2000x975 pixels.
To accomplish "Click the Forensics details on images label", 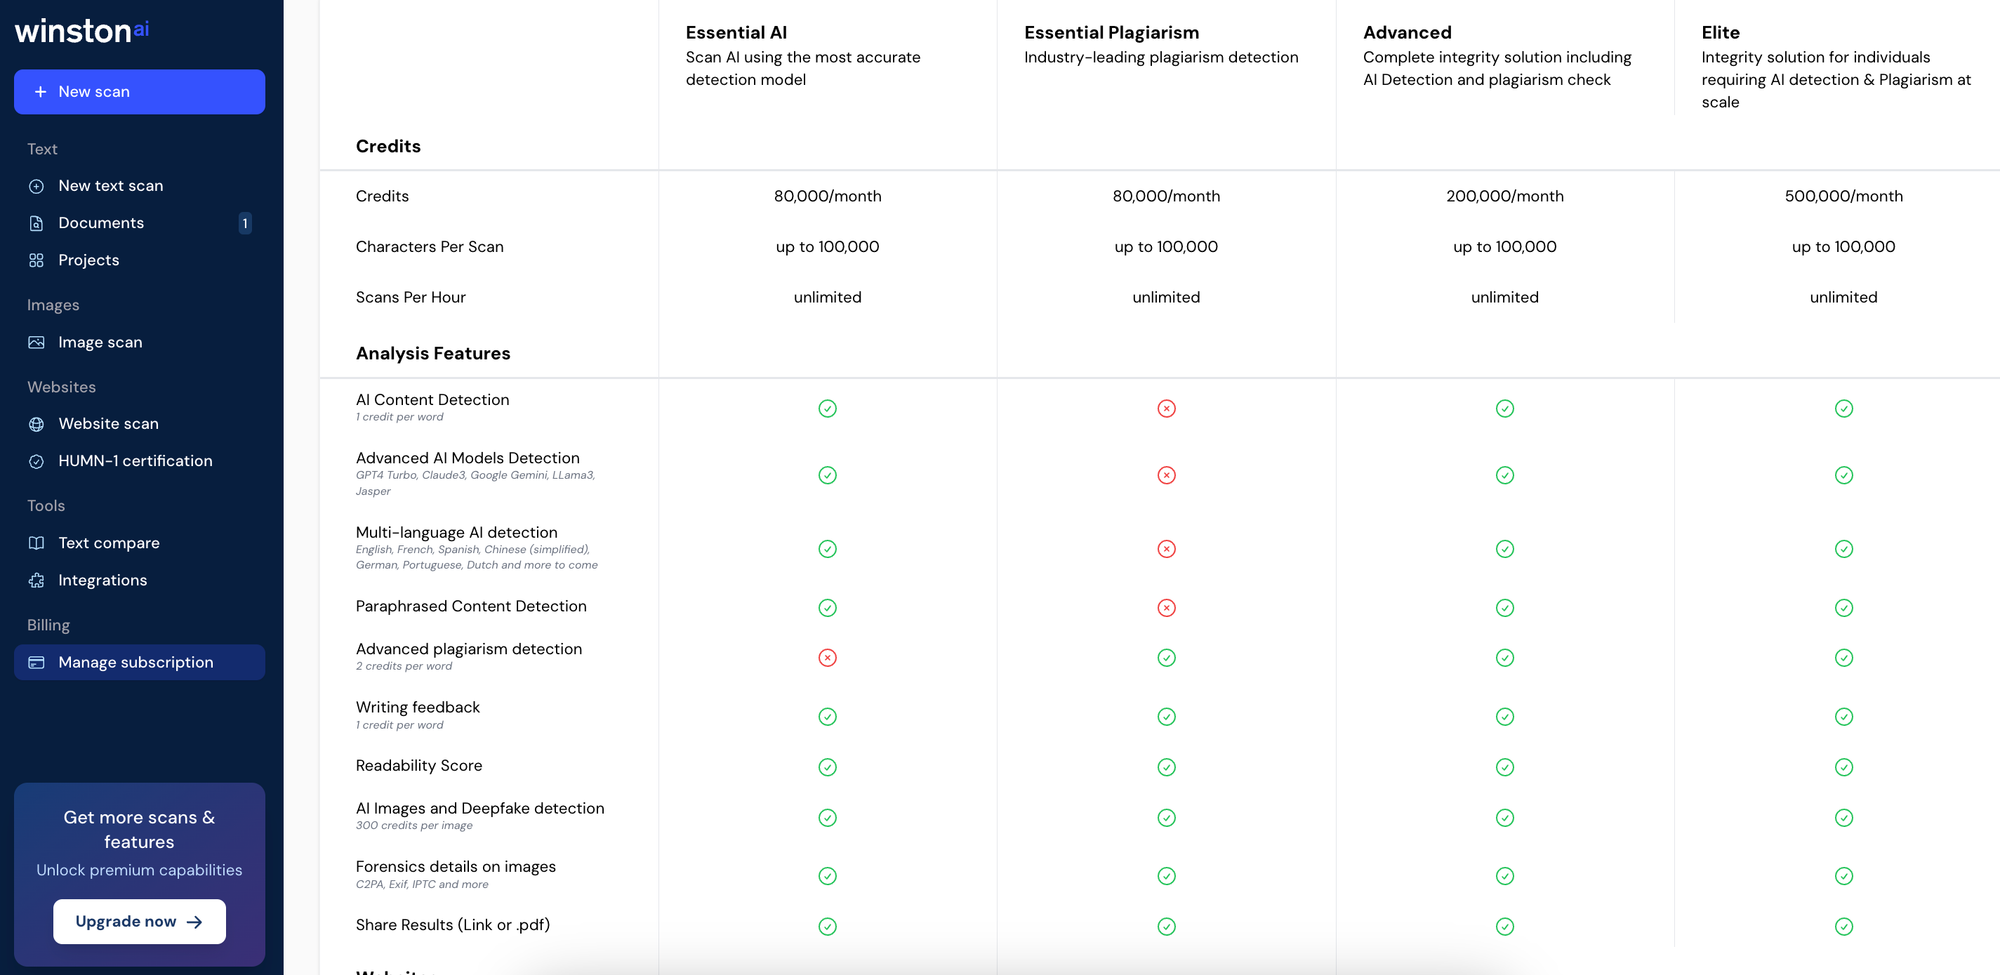I will (x=456, y=867).
